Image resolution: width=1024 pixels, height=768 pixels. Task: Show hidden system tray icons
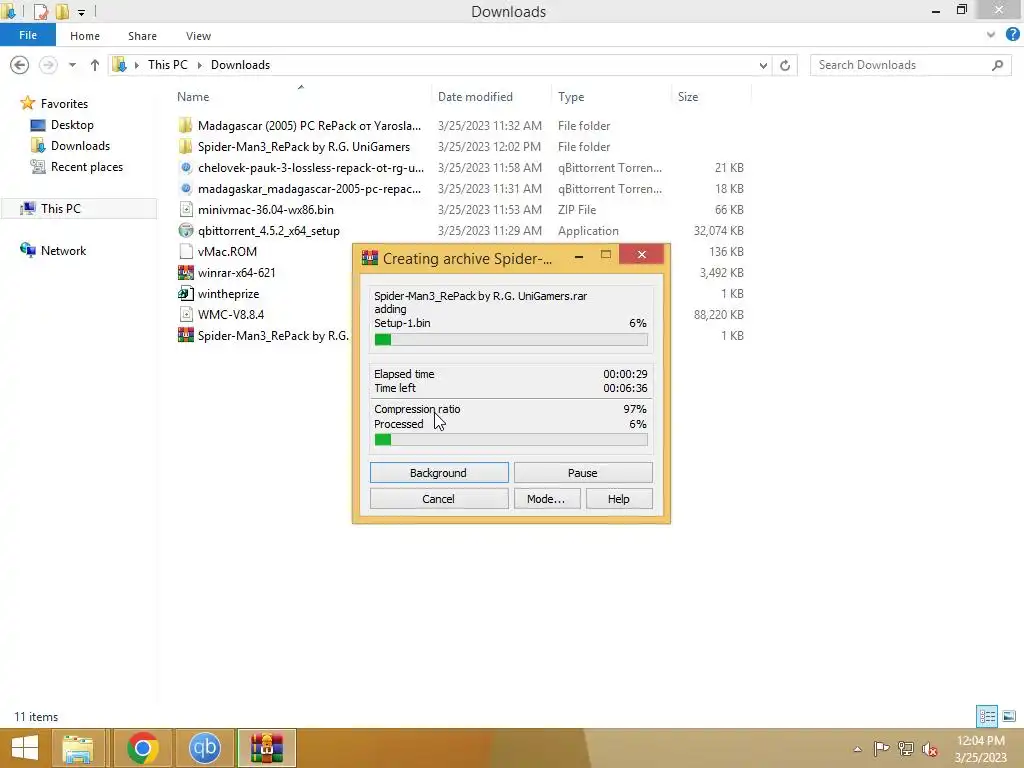coord(857,749)
